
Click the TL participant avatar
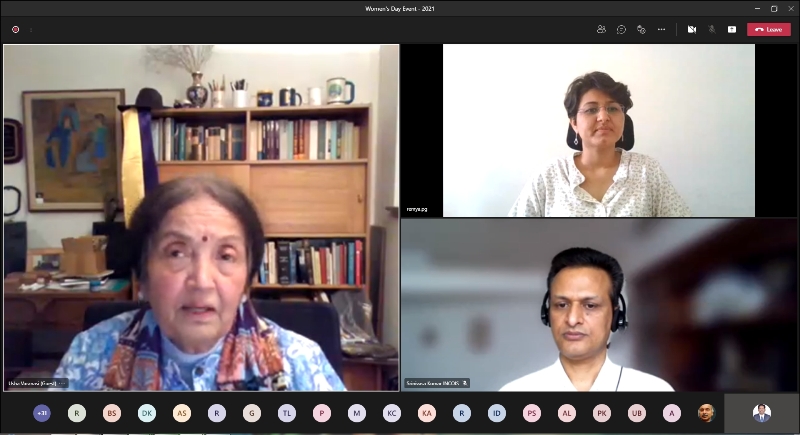(x=287, y=413)
